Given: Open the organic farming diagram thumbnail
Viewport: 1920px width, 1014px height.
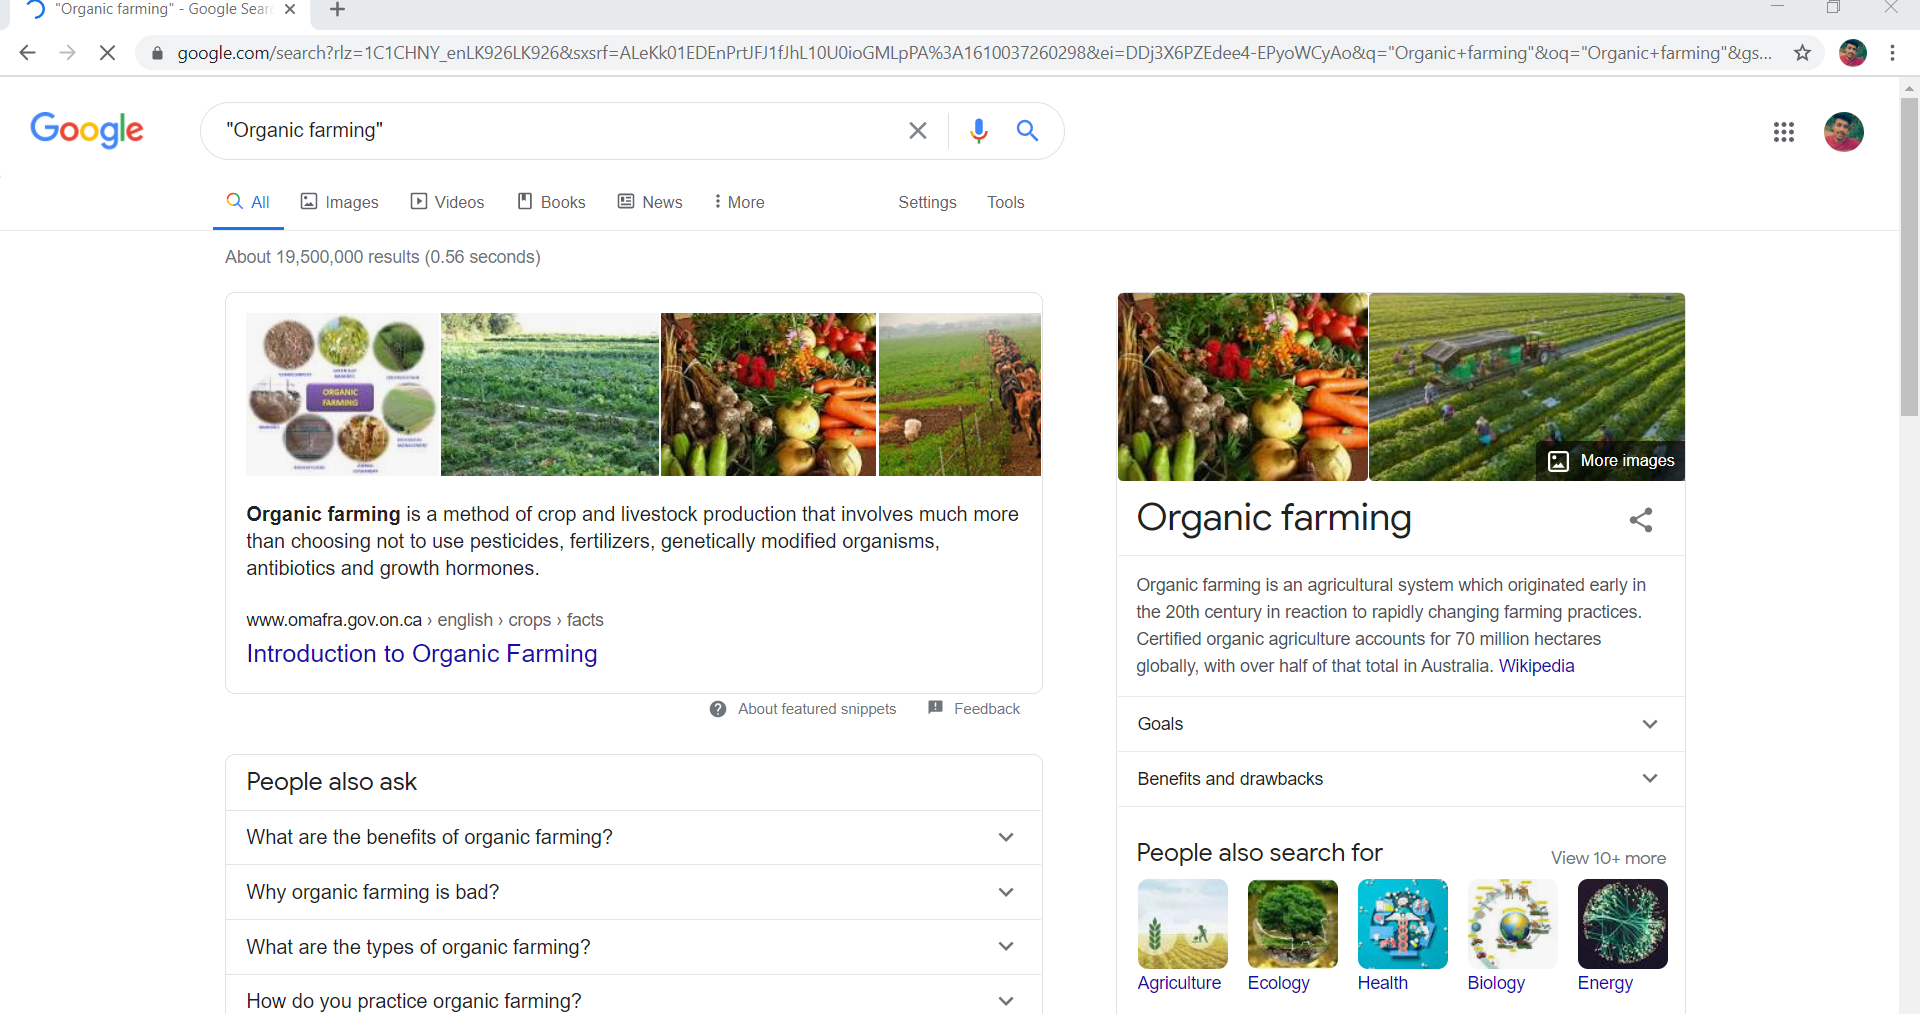Looking at the screenshot, I should [x=342, y=394].
